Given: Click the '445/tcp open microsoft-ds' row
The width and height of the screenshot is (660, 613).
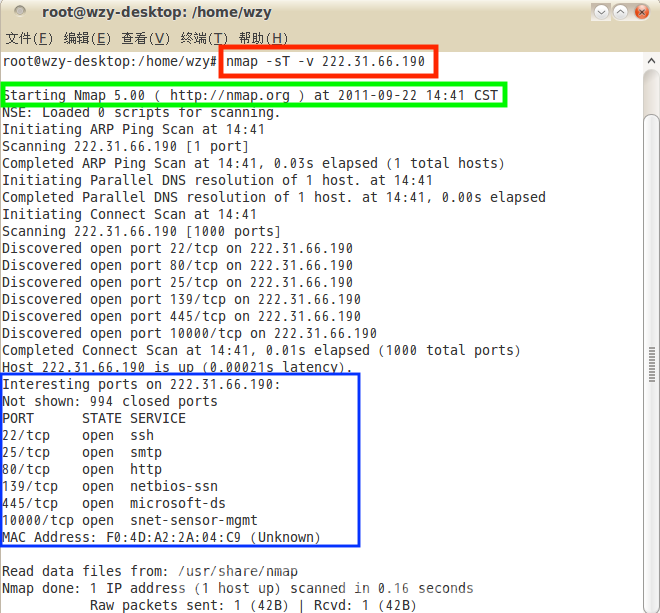Looking at the screenshot, I should tap(114, 504).
